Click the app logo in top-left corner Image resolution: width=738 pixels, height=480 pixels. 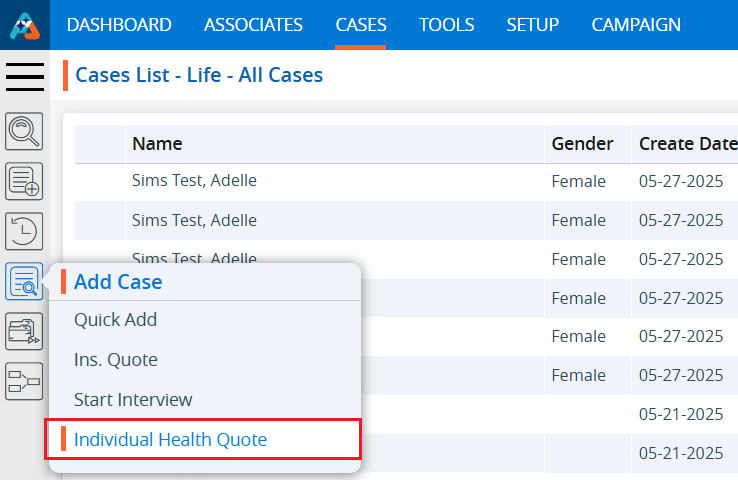pos(25,25)
